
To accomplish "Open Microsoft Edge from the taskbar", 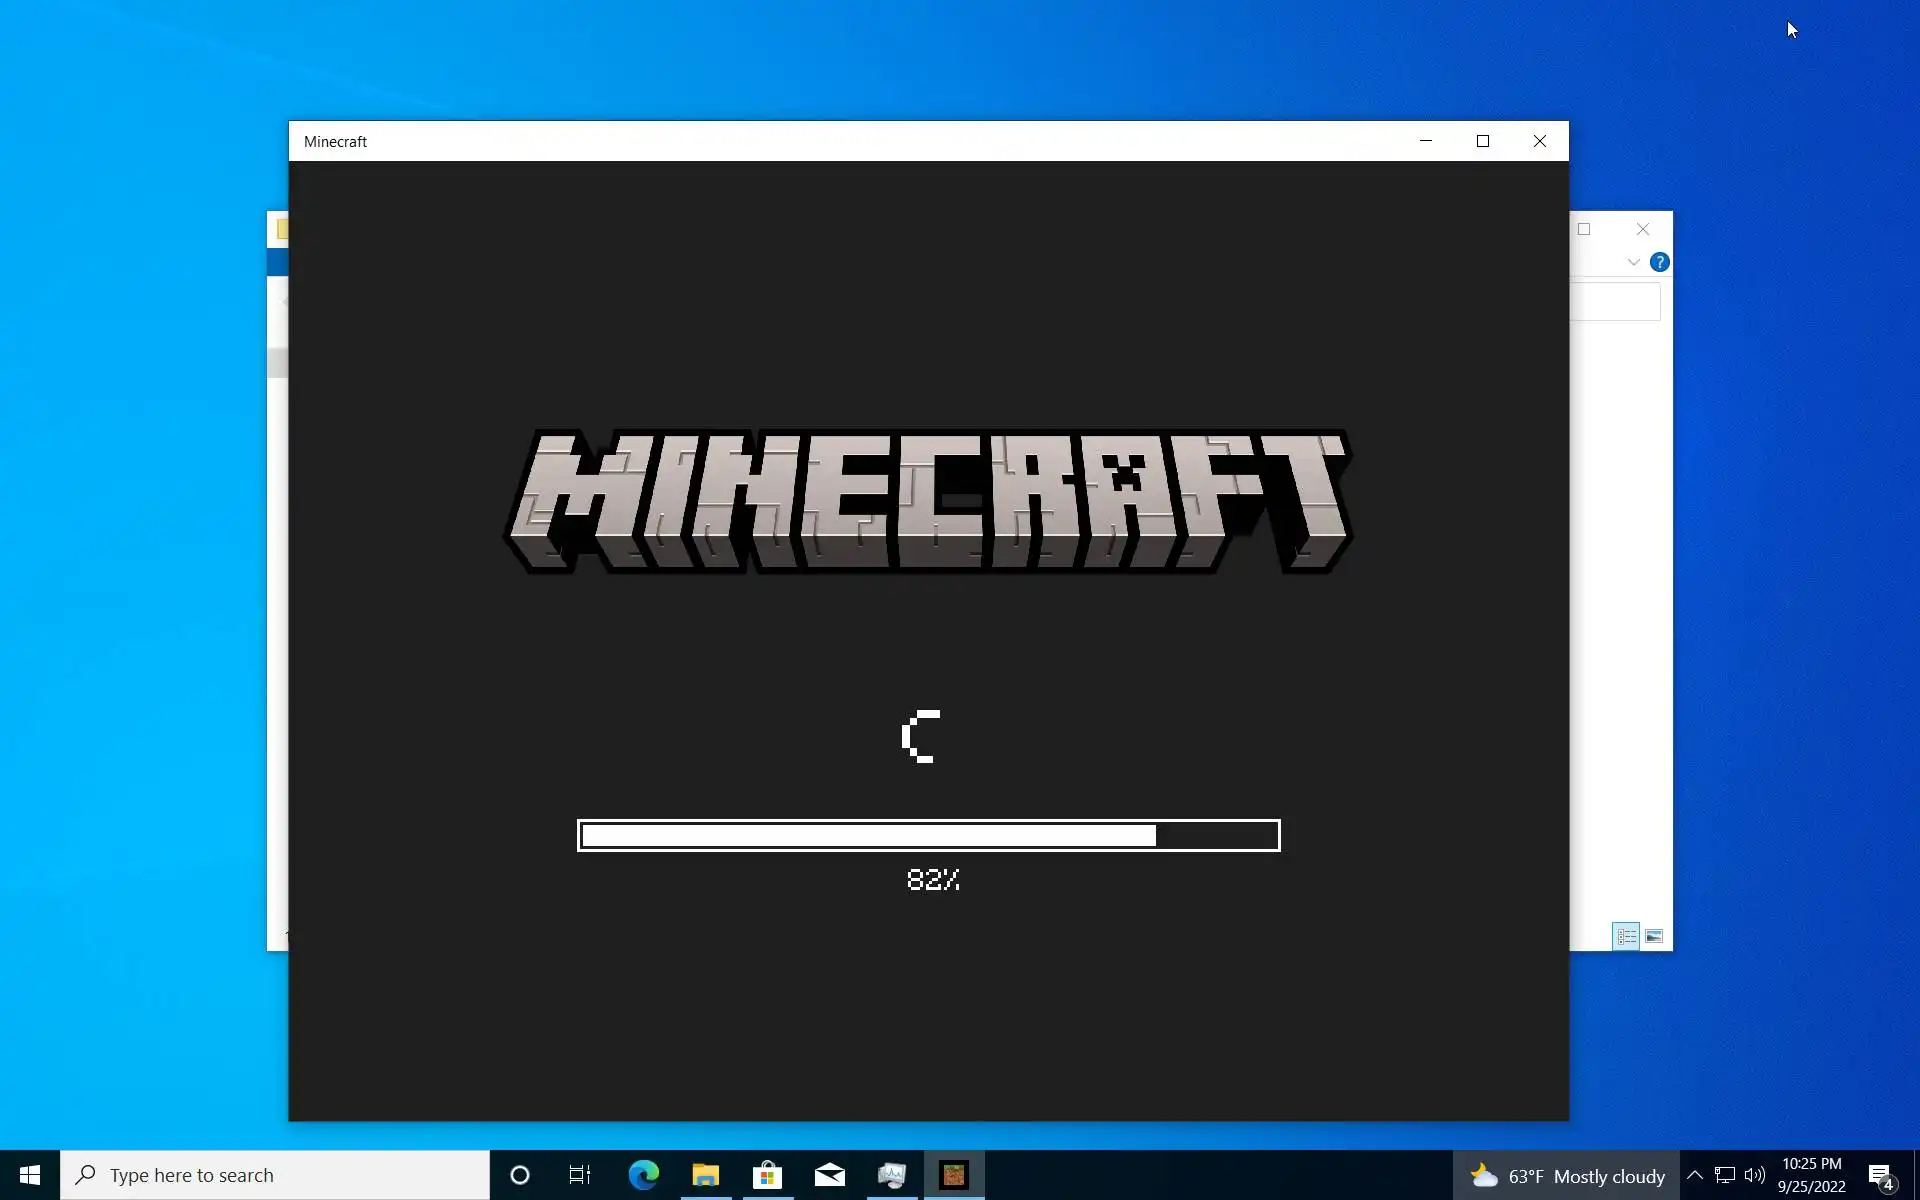I will click(x=643, y=1175).
